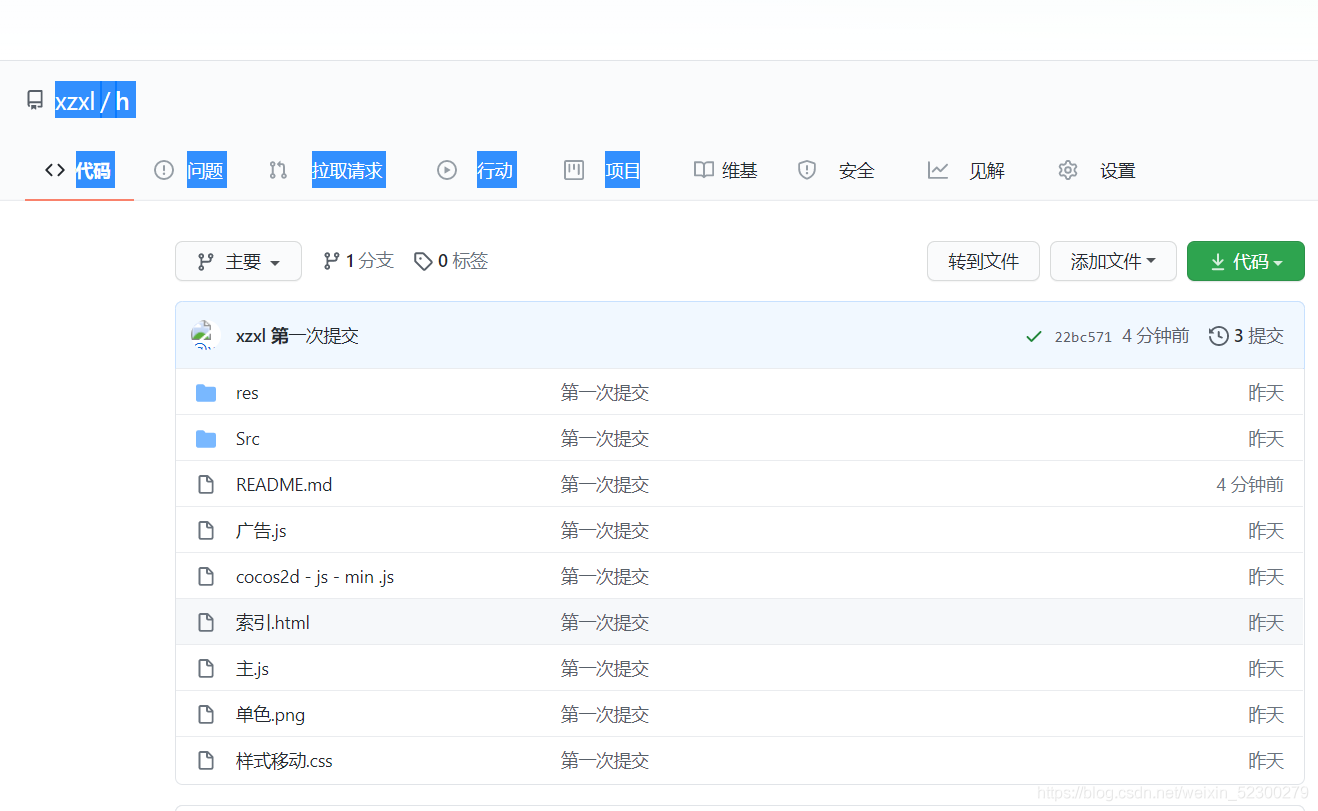
Task: Click the code brackets icon in 代码 tab
Action: coord(55,170)
